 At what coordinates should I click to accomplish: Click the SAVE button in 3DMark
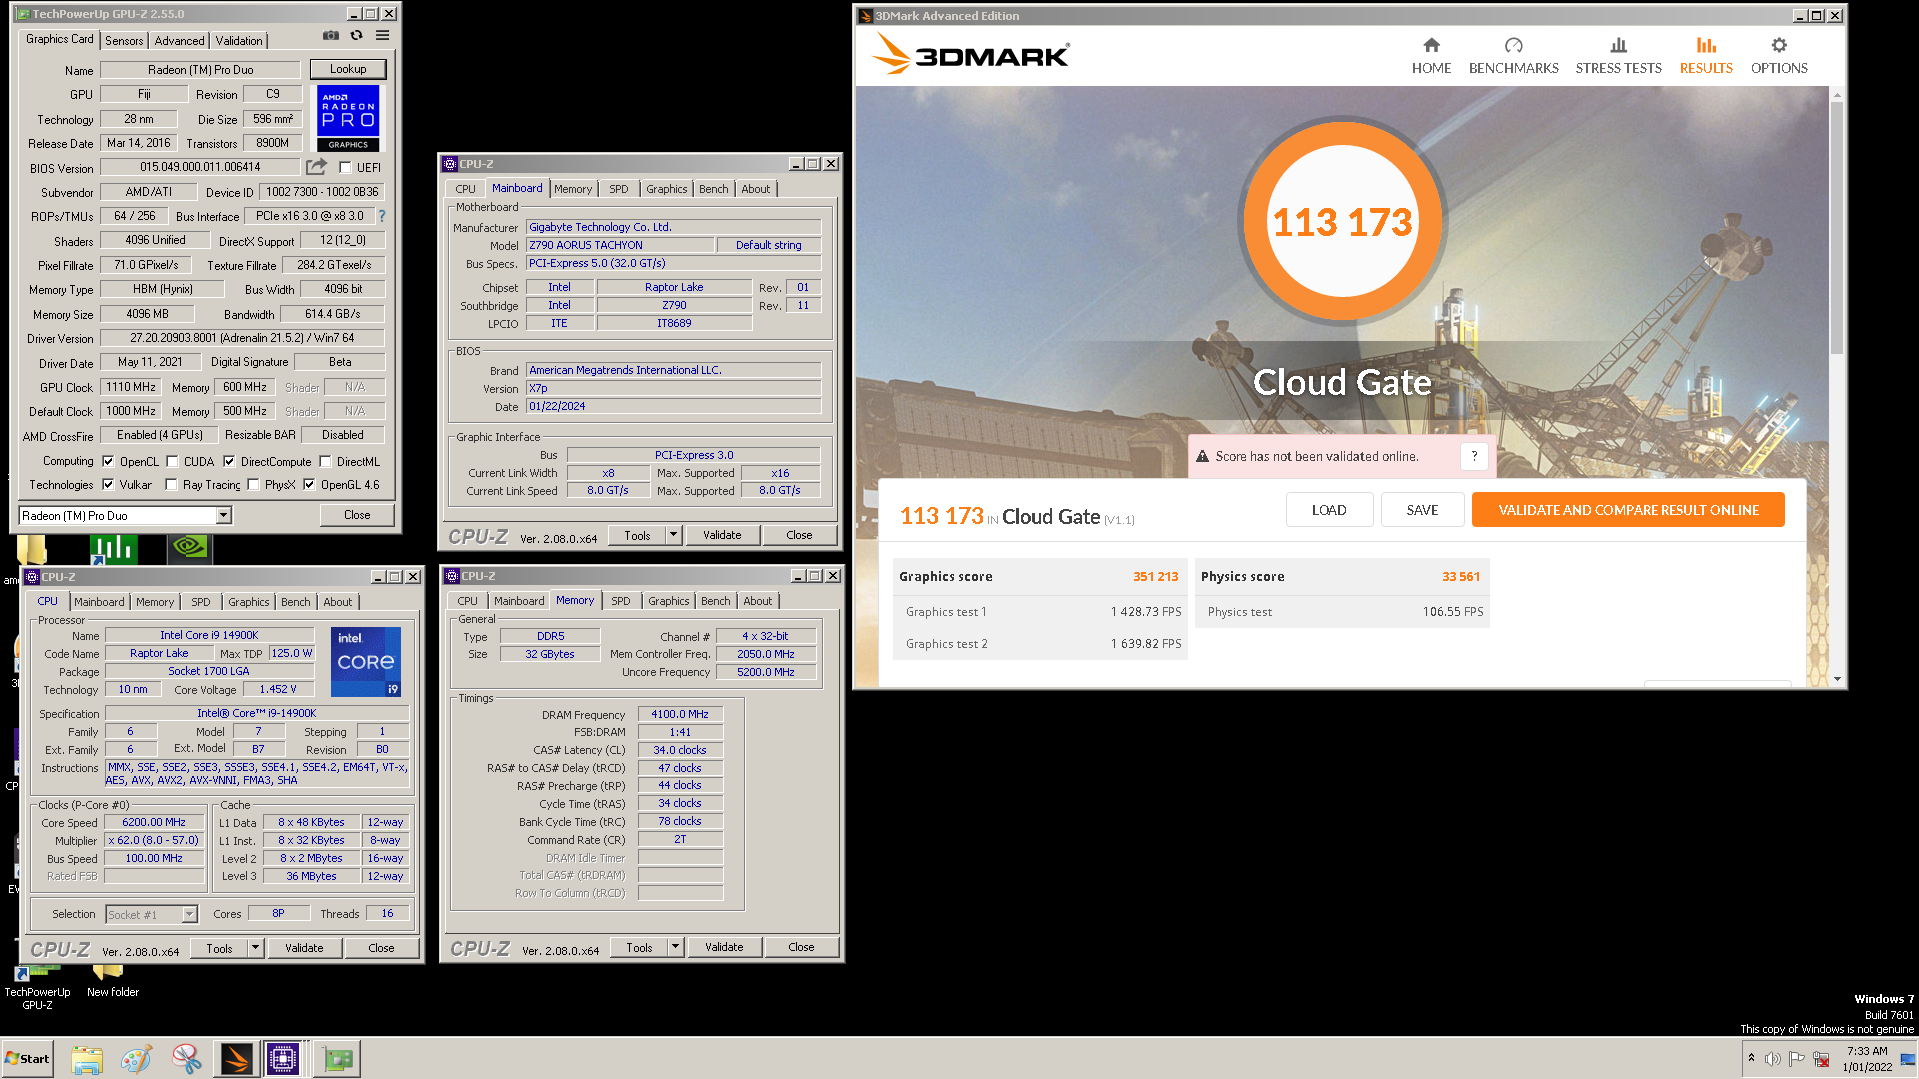coord(1422,510)
